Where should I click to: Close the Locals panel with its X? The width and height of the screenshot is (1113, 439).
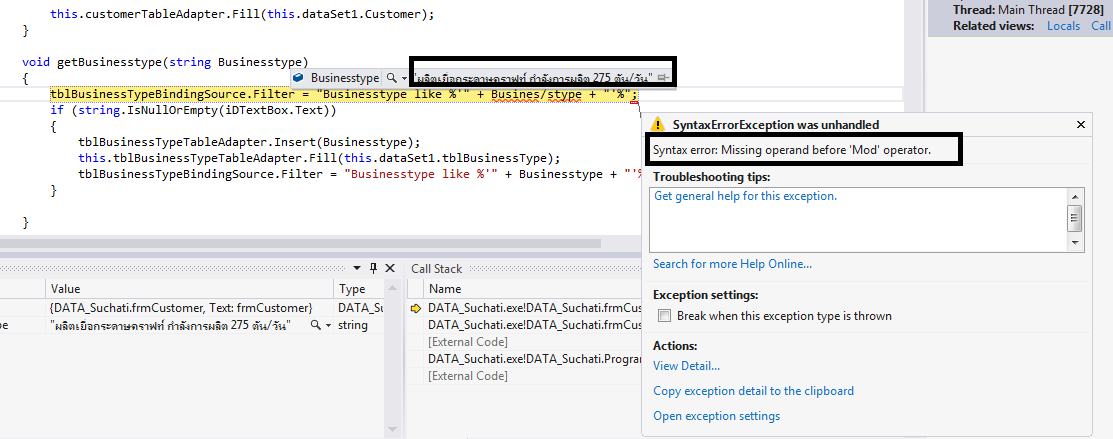point(390,269)
